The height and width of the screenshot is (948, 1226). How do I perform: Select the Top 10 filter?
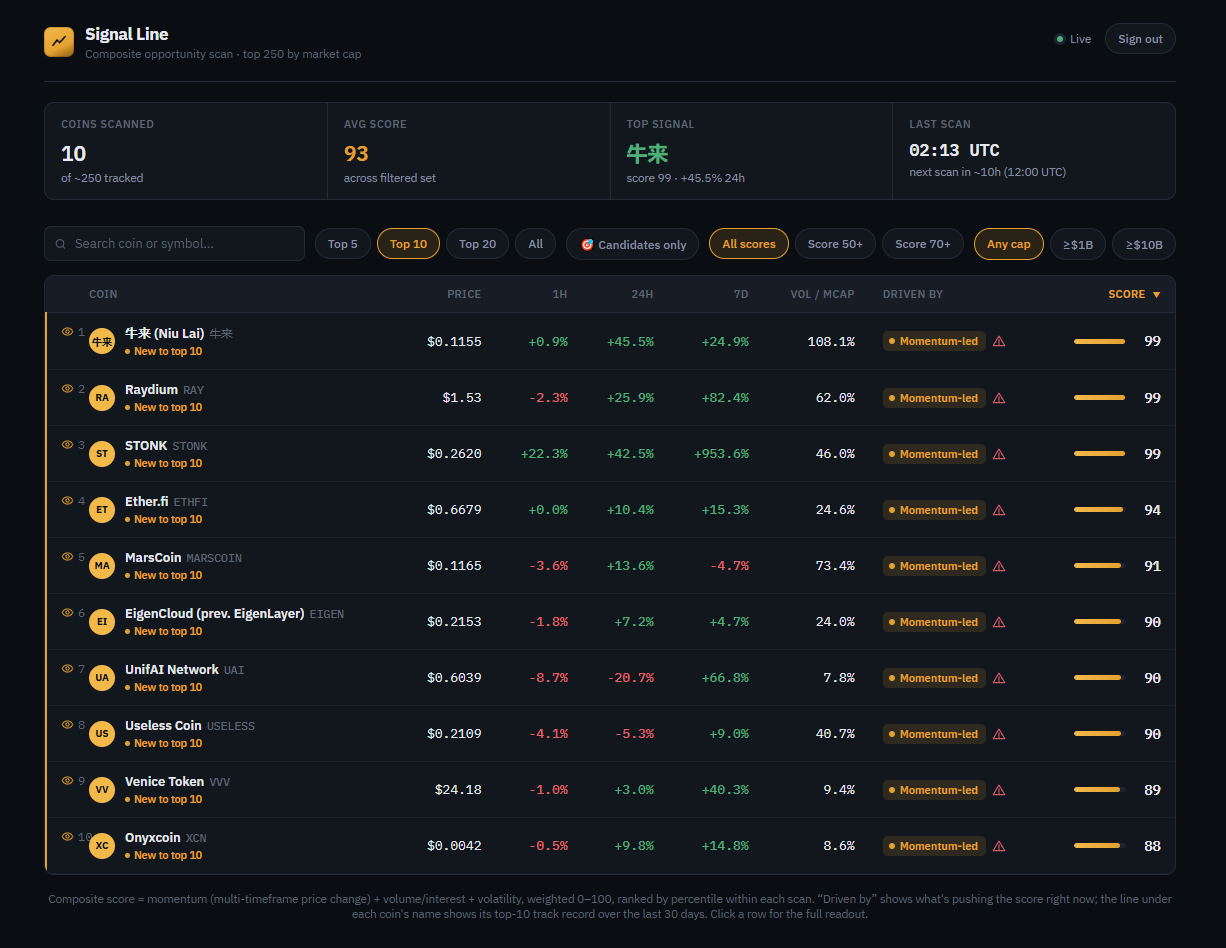pyautogui.click(x=408, y=244)
